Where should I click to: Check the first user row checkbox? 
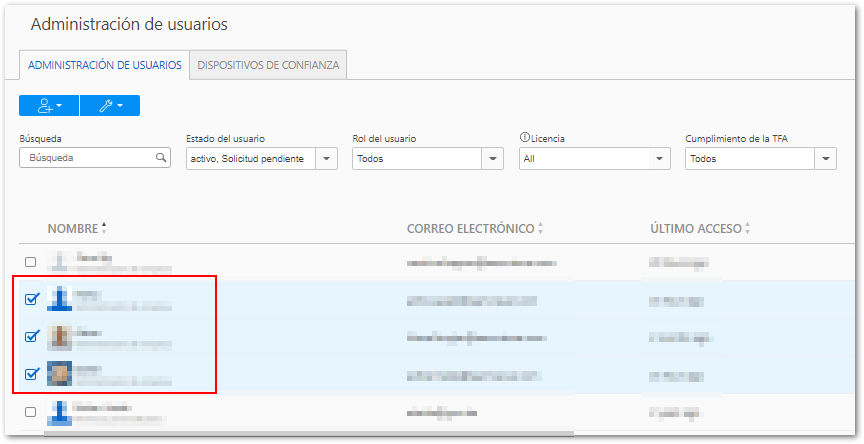point(31,262)
